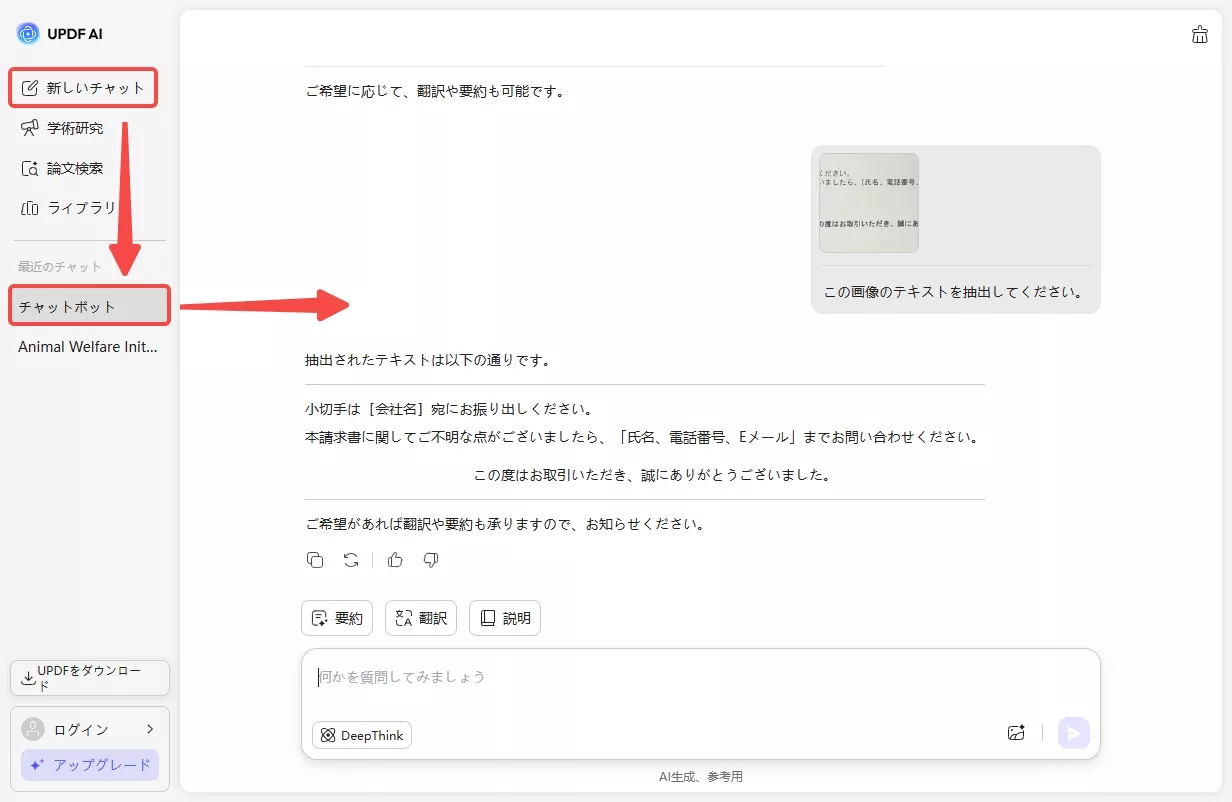Toggle the 翻訳 translate quick action
The height and width of the screenshot is (802, 1232).
click(420, 618)
